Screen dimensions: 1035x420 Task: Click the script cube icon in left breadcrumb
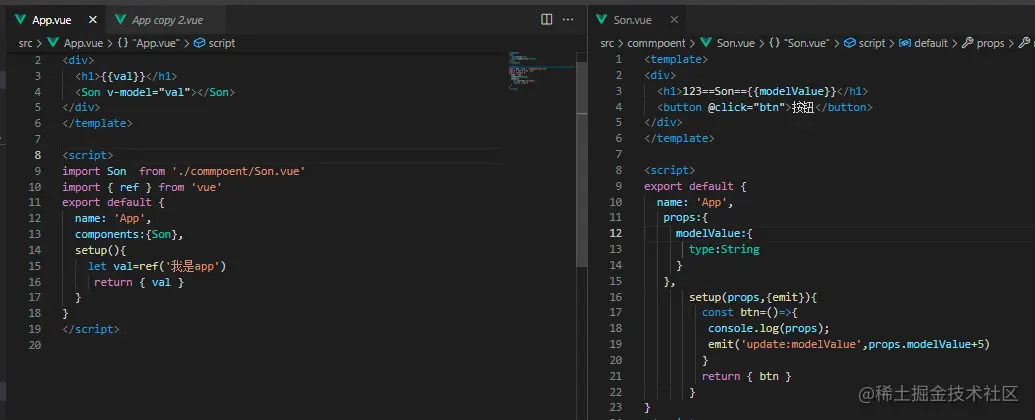click(199, 43)
